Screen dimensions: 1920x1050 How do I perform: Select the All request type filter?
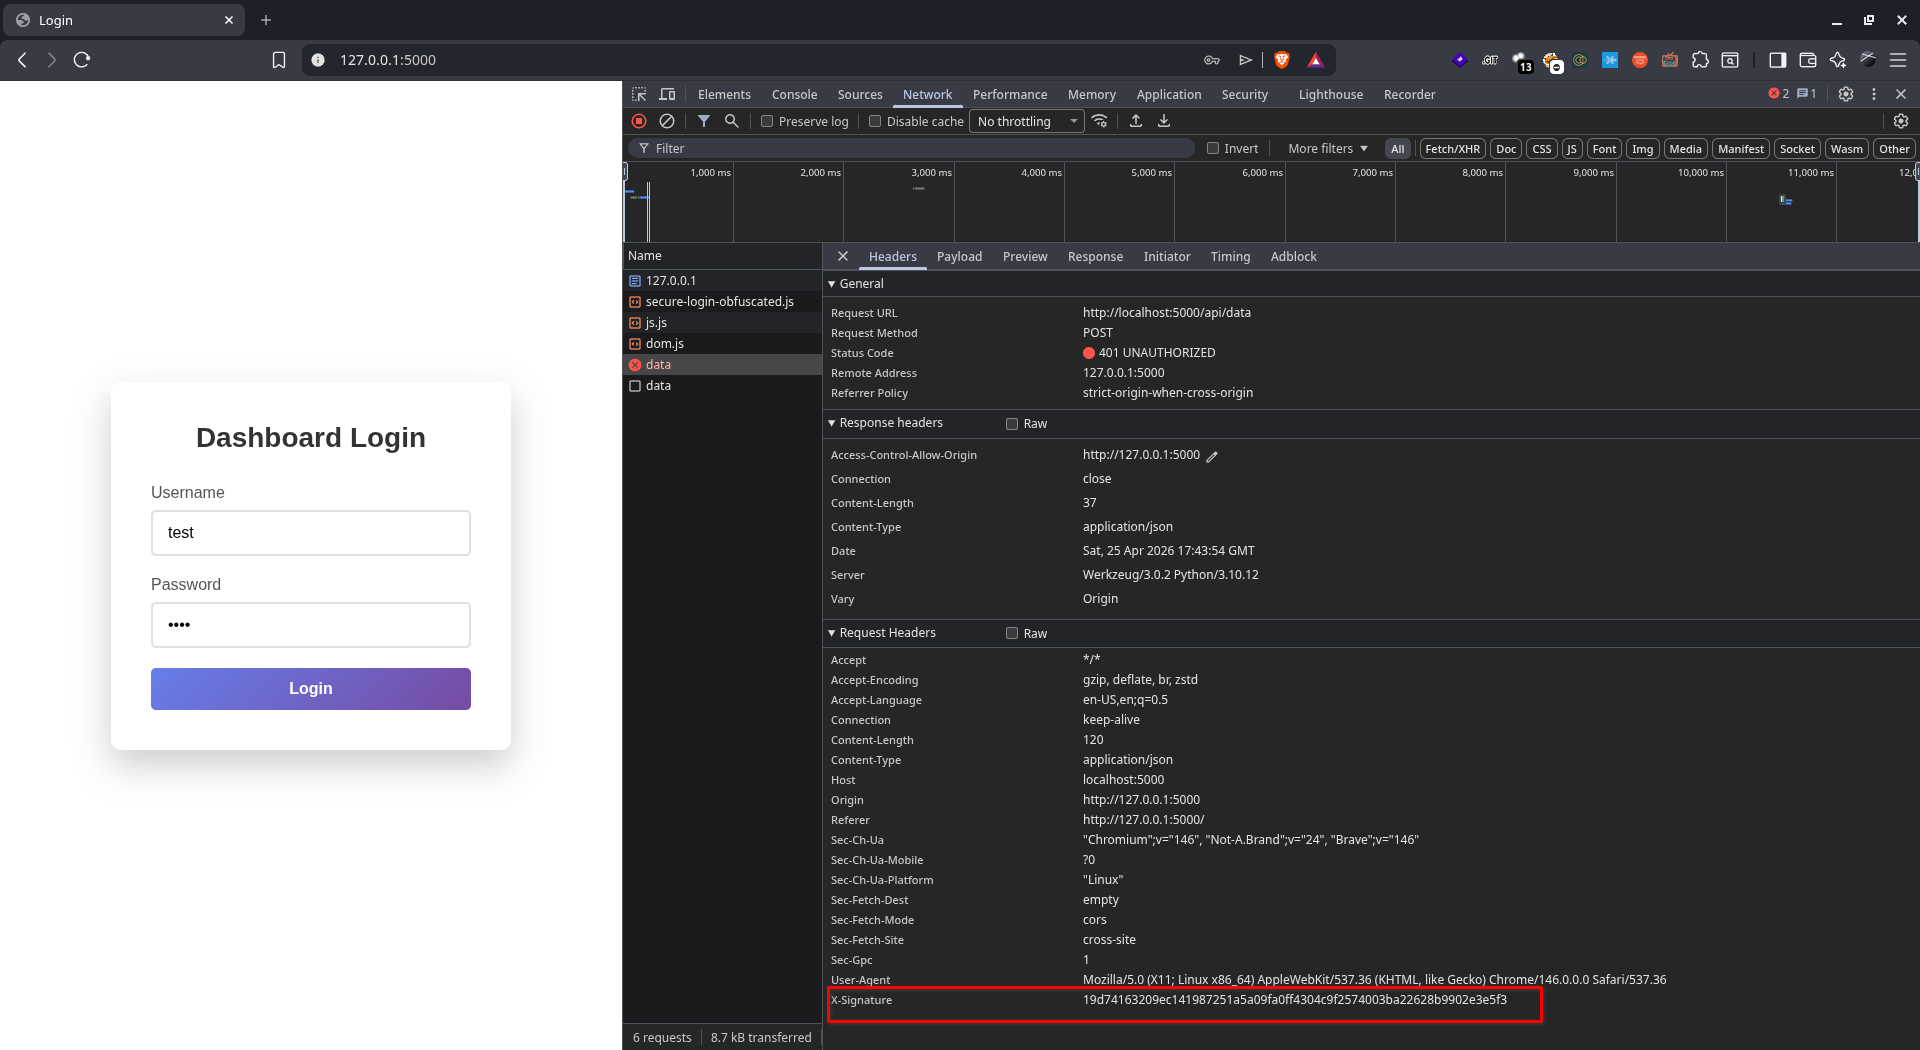coord(1398,149)
